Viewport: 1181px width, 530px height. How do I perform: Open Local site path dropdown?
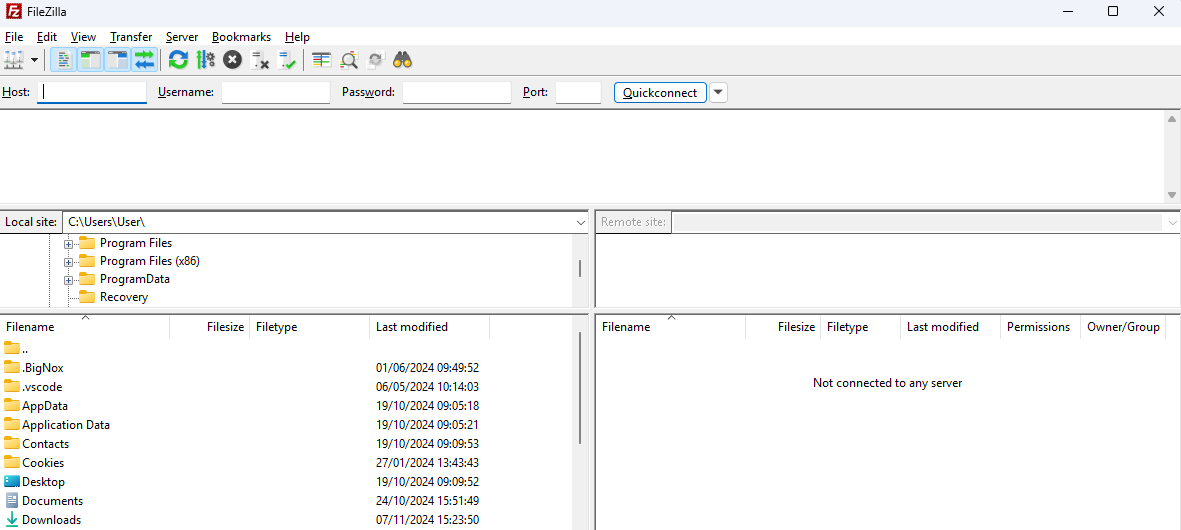point(581,223)
